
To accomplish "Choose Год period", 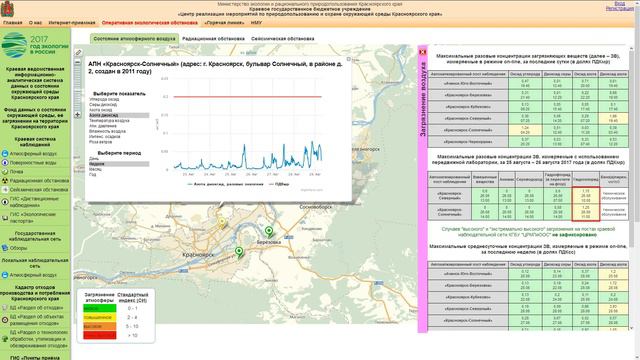I will (93, 174).
